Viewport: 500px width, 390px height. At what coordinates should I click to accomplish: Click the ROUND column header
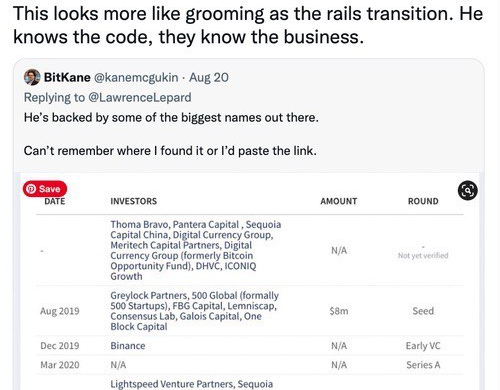pyautogui.click(x=423, y=201)
